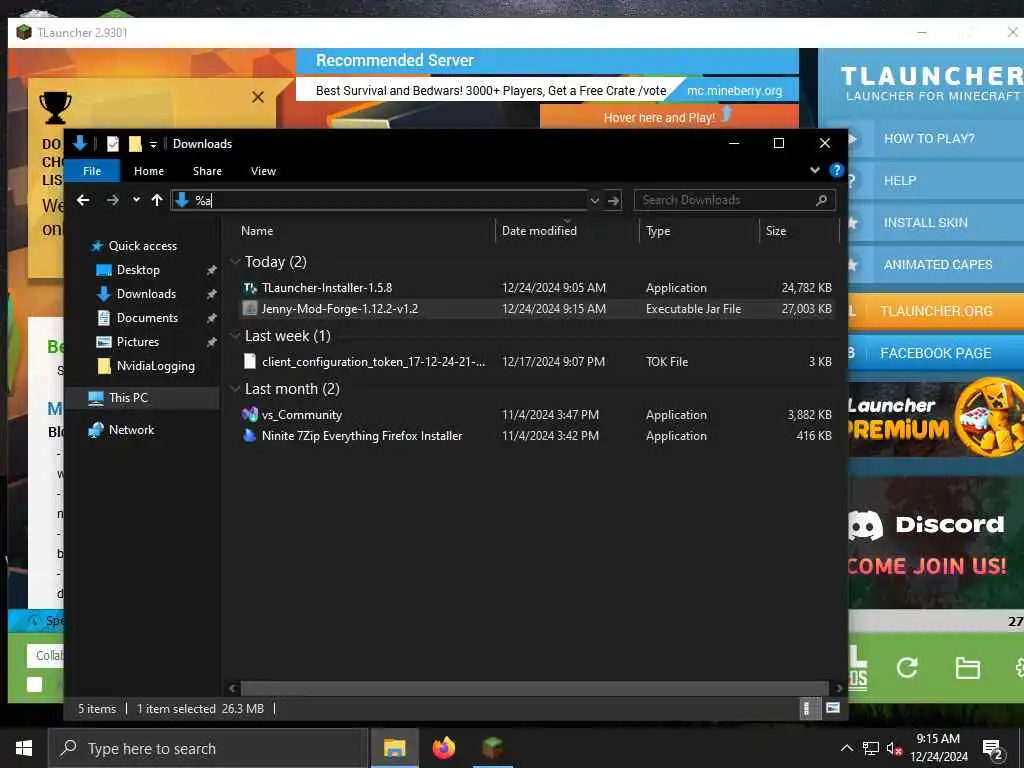Image resolution: width=1024 pixels, height=768 pixels.
Task: Click the Go-to arrow beside address bar
Action: coord(613,200)
